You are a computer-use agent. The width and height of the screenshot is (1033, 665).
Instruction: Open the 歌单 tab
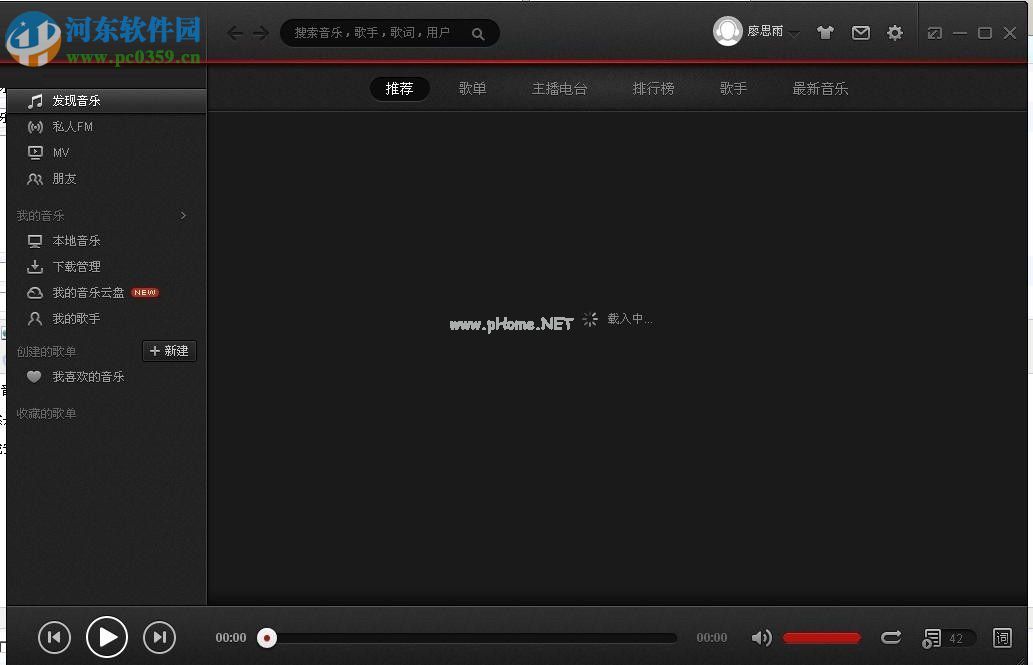point(472,89)
